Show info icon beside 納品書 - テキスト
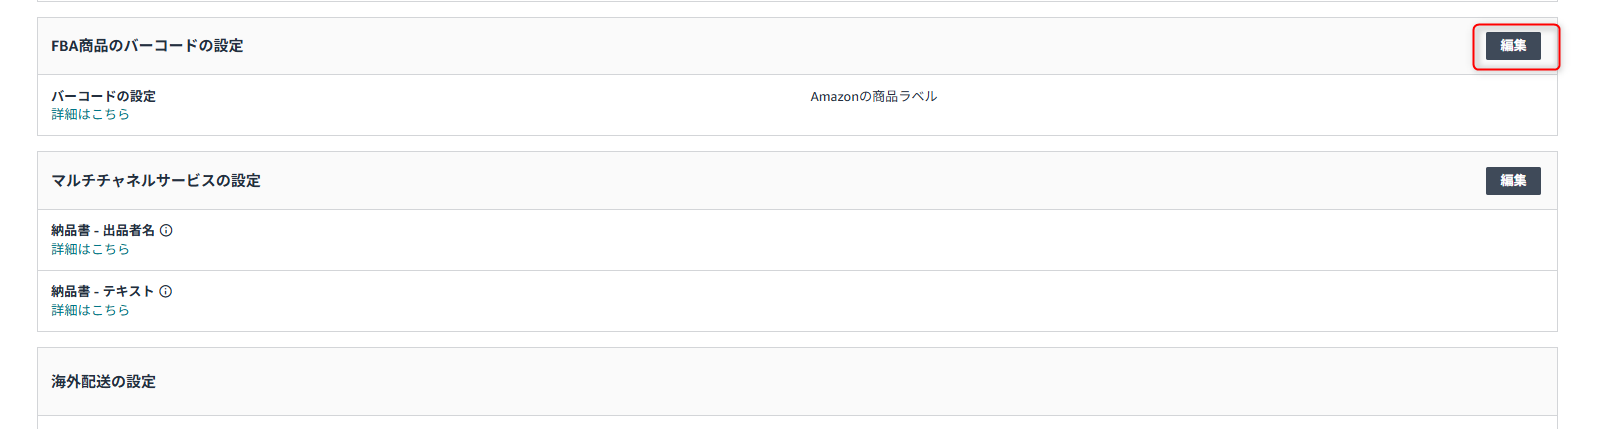 (x=166, y=291)
